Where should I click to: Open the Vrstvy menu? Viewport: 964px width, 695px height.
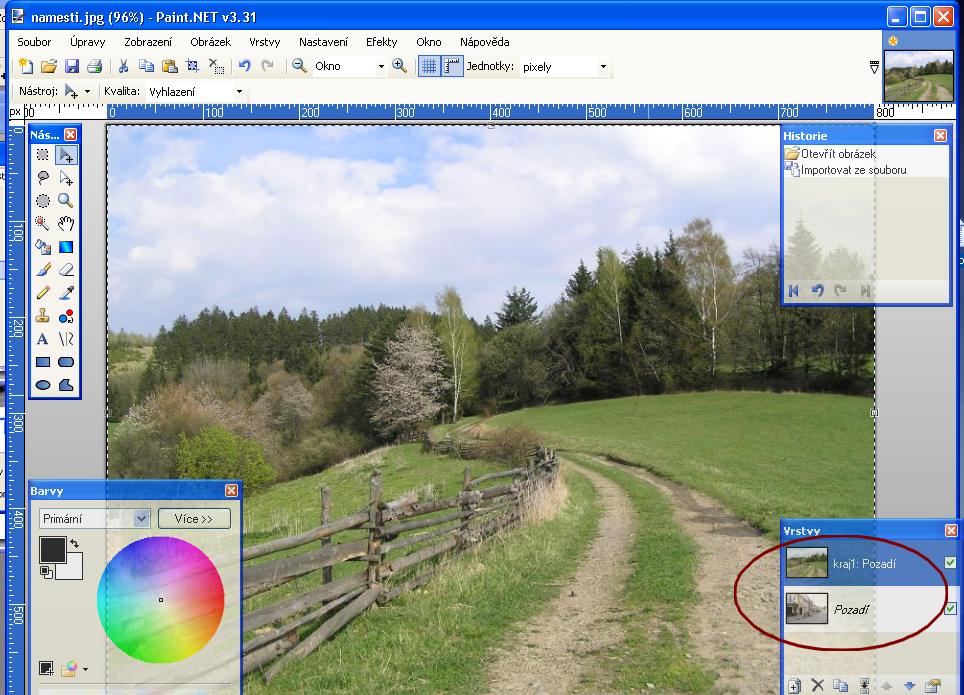pyautogui.click(x=264, y=42)
